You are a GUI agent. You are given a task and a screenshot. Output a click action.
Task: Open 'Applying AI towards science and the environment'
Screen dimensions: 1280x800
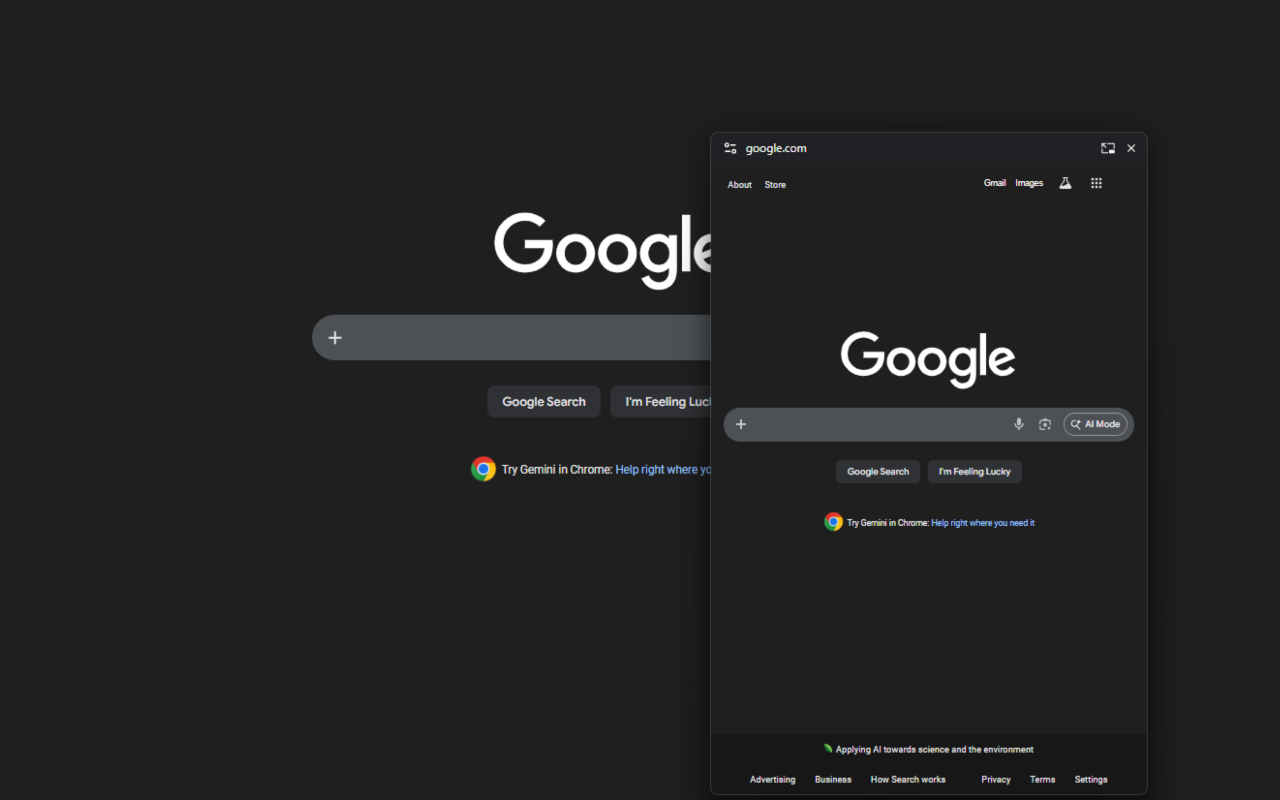pos(934,749)
